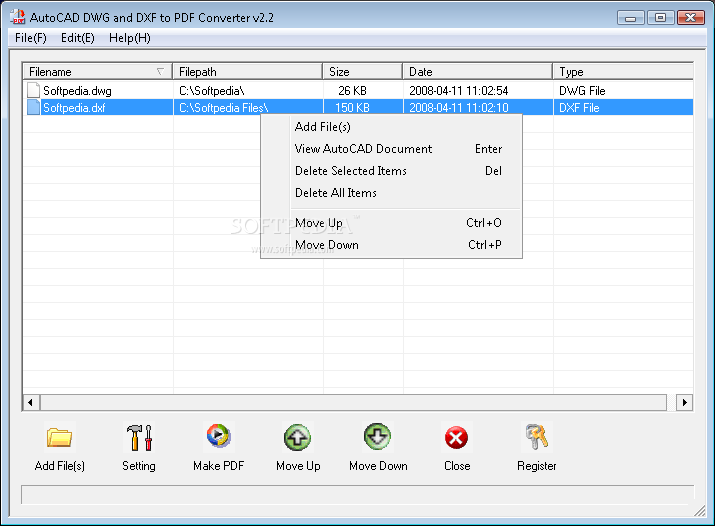
Task: Click the 2008-04-11 11:02:54 date cell
Action: [x=459, y=91]
